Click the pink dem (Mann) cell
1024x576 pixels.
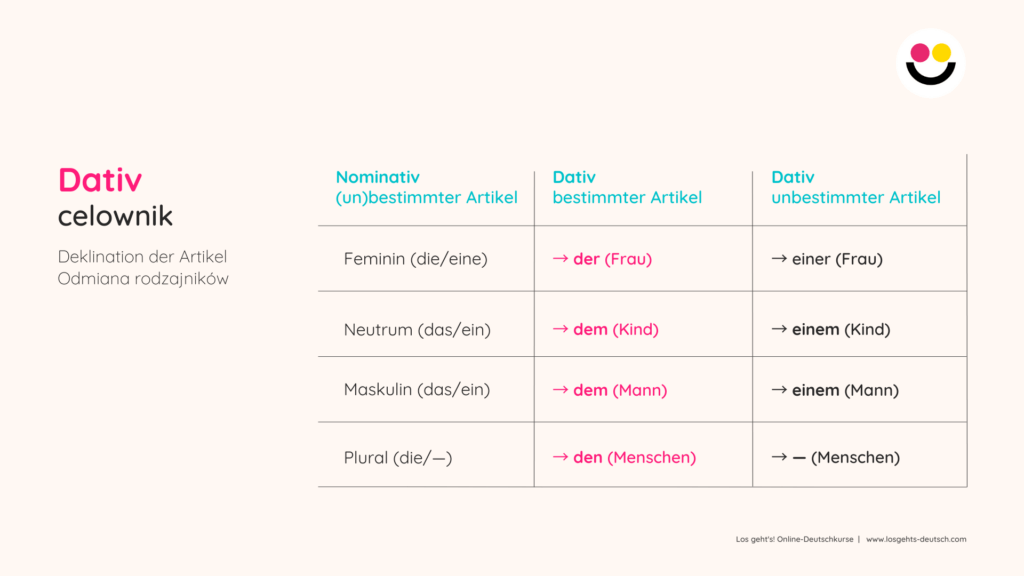[610, 390]
